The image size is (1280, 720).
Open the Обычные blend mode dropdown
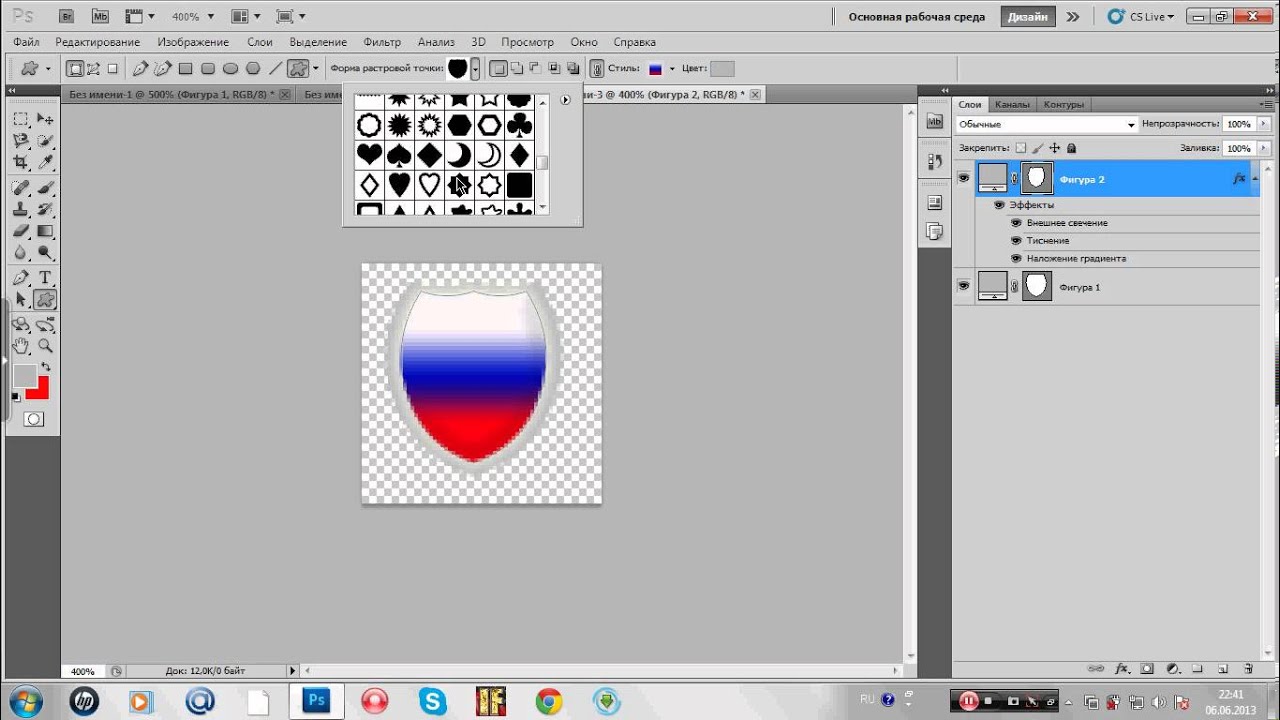(x=1046, y=124)
